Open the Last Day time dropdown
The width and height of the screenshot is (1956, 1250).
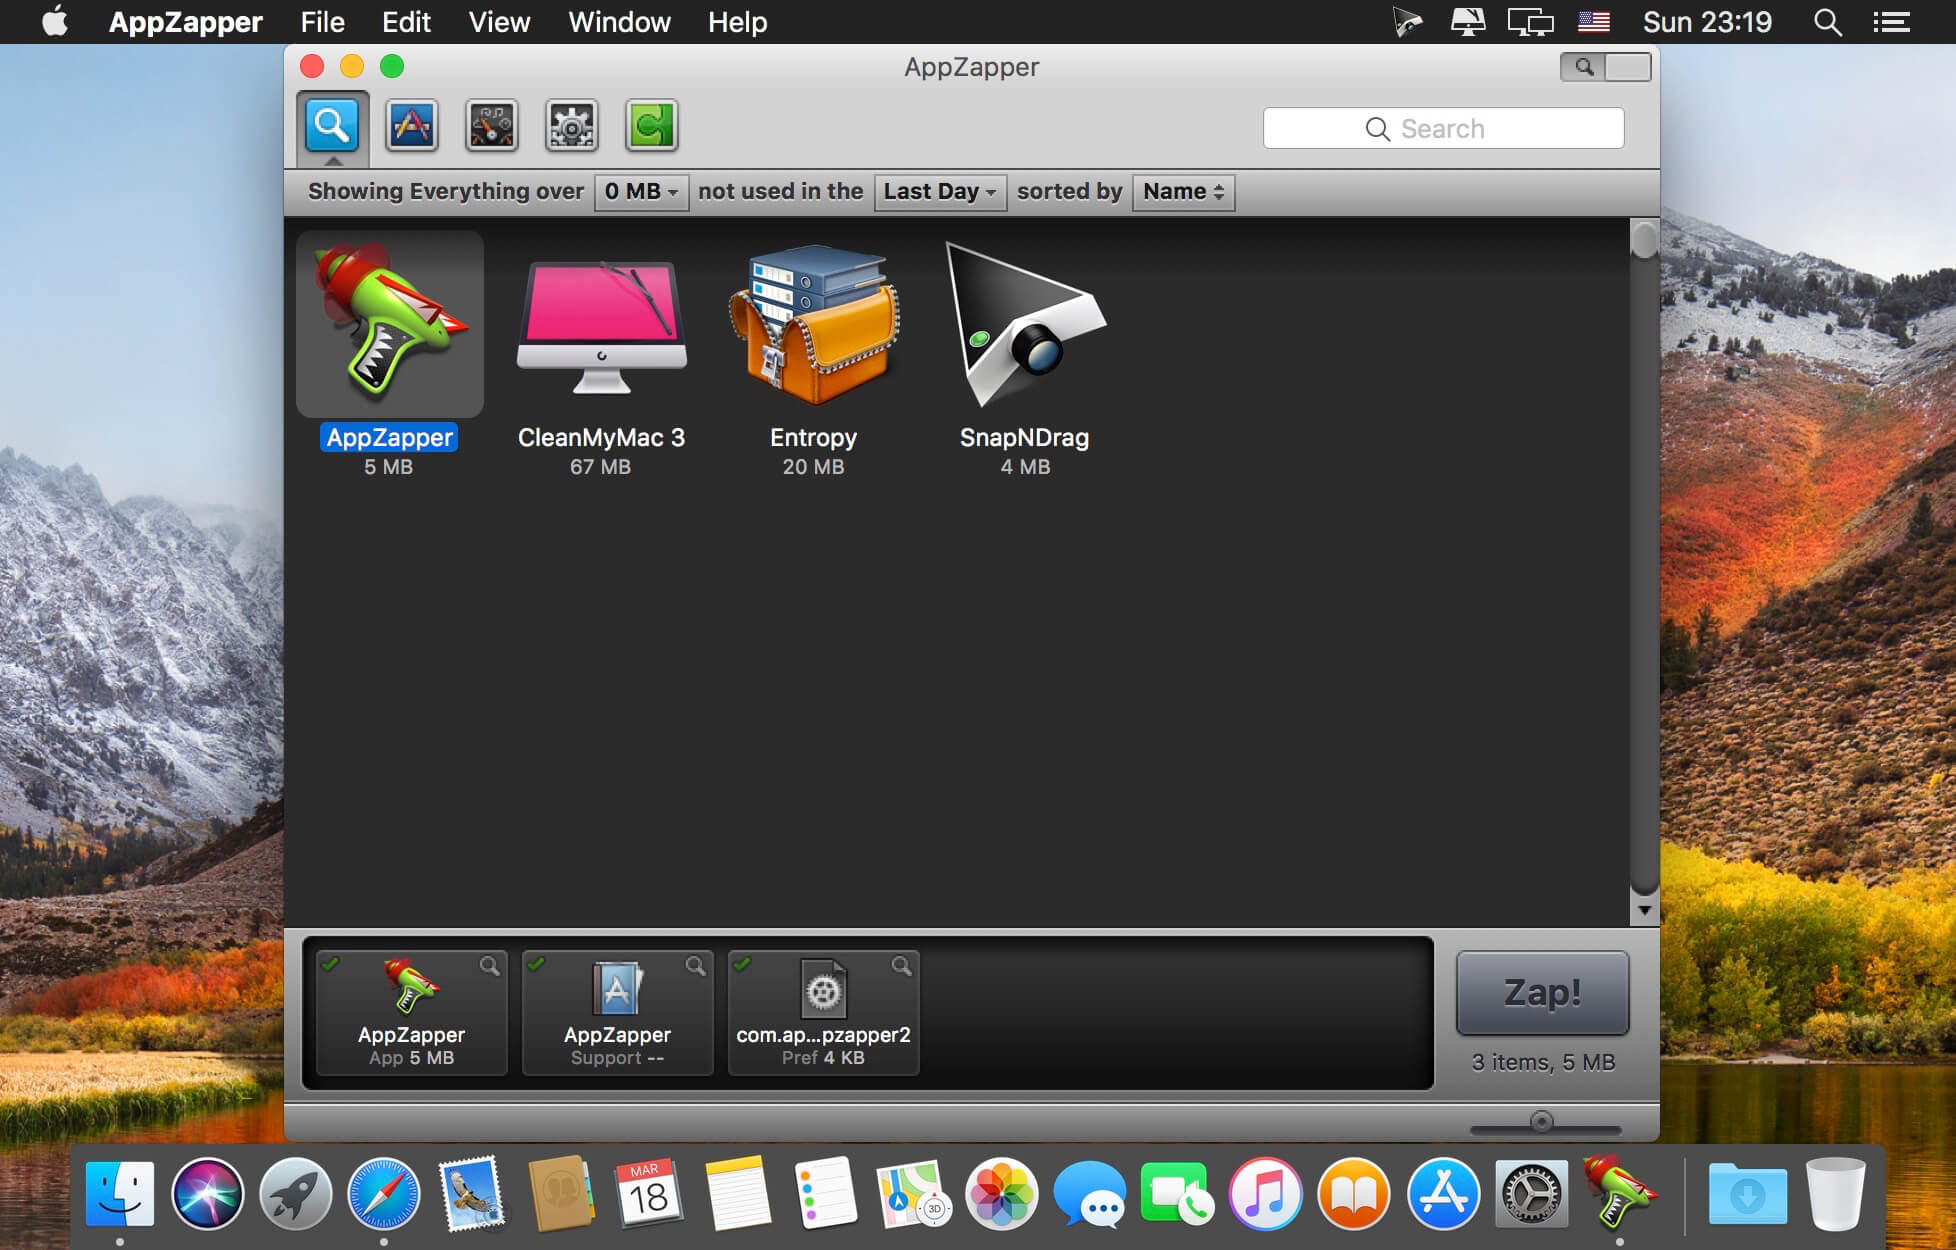(939, 192)
